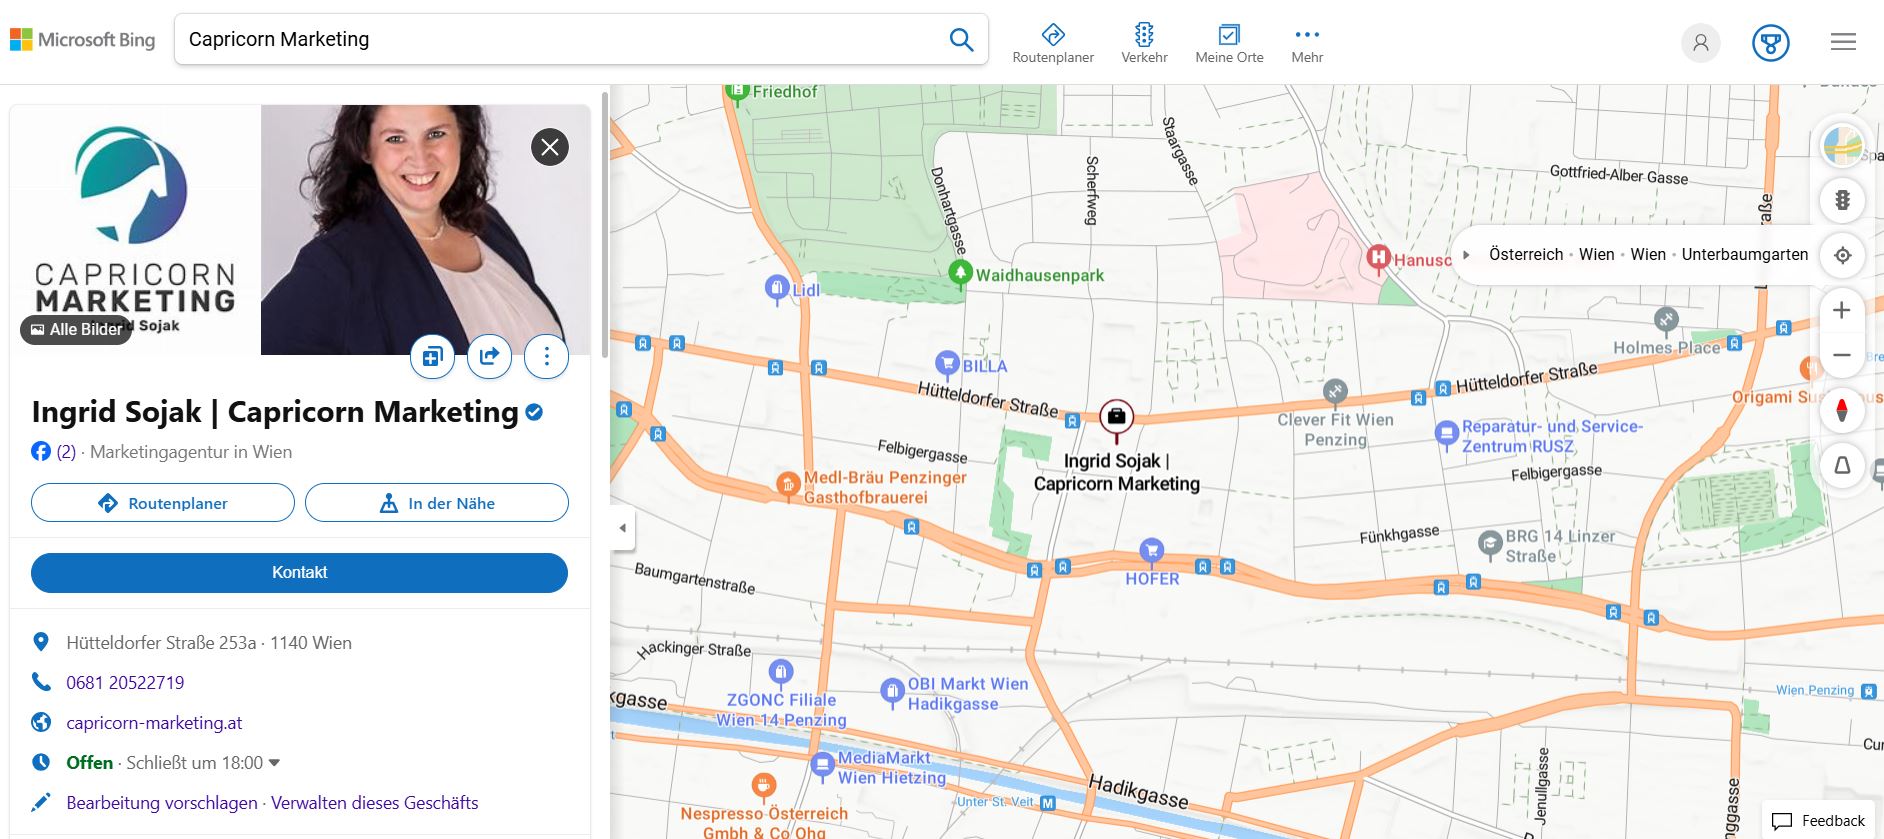Screen dimensions: 1884x839
Task: Click In der Nähe button
Action: point(437,503)
